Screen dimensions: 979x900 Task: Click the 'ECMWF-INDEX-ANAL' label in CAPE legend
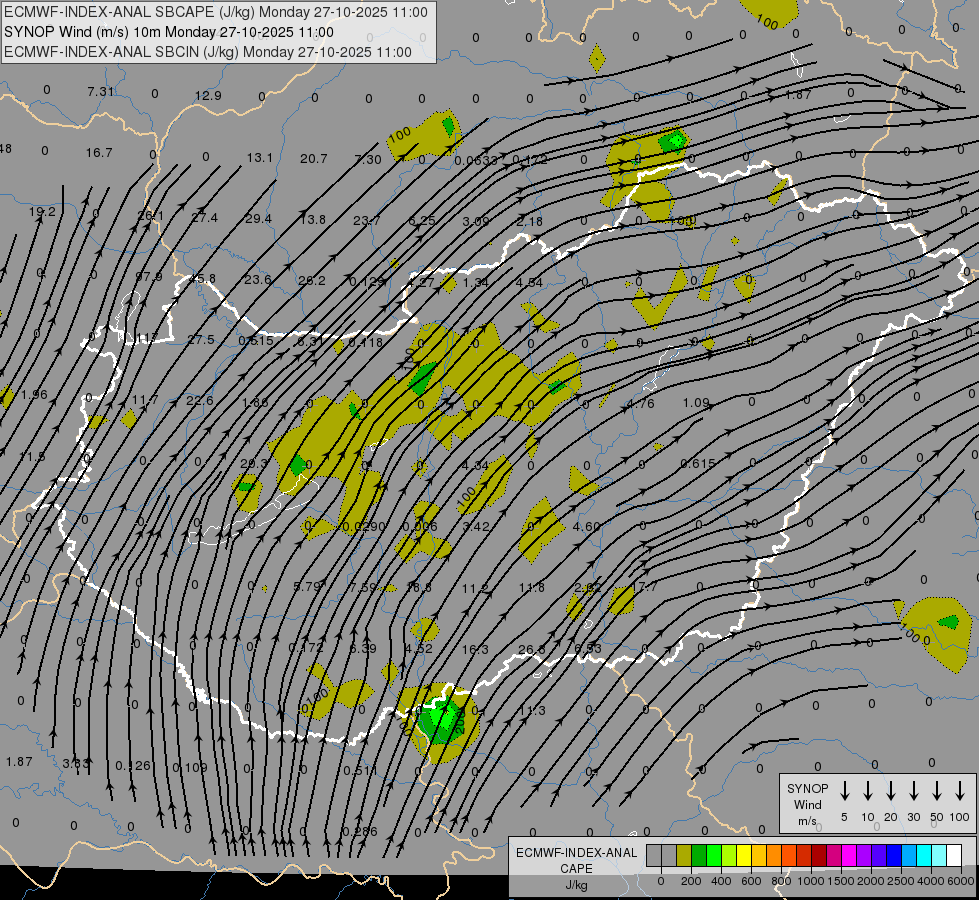click(x=576, y=853)
